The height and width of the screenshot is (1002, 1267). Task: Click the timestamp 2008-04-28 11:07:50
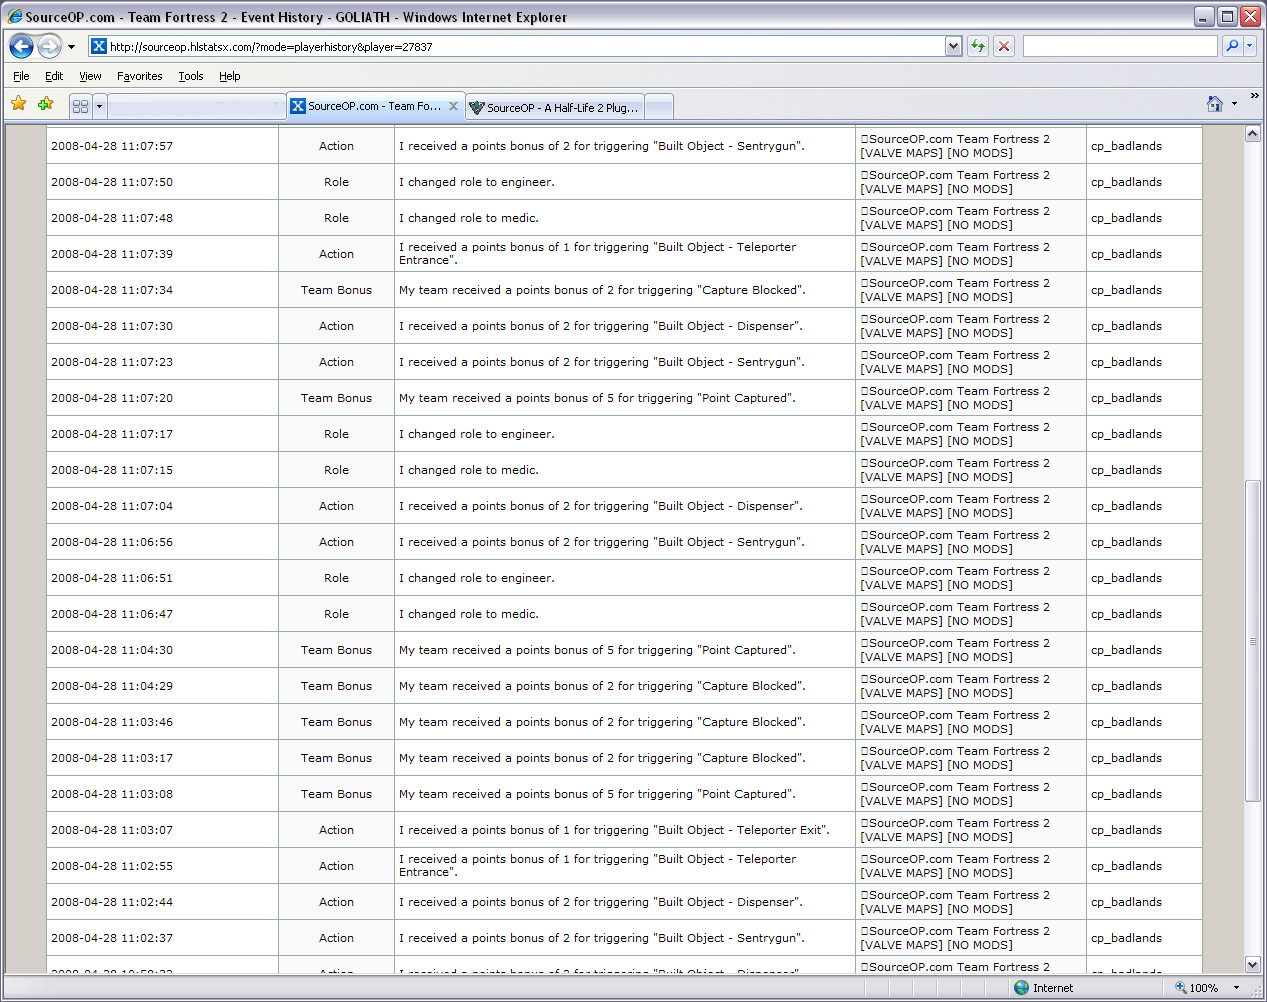point(112,182)
